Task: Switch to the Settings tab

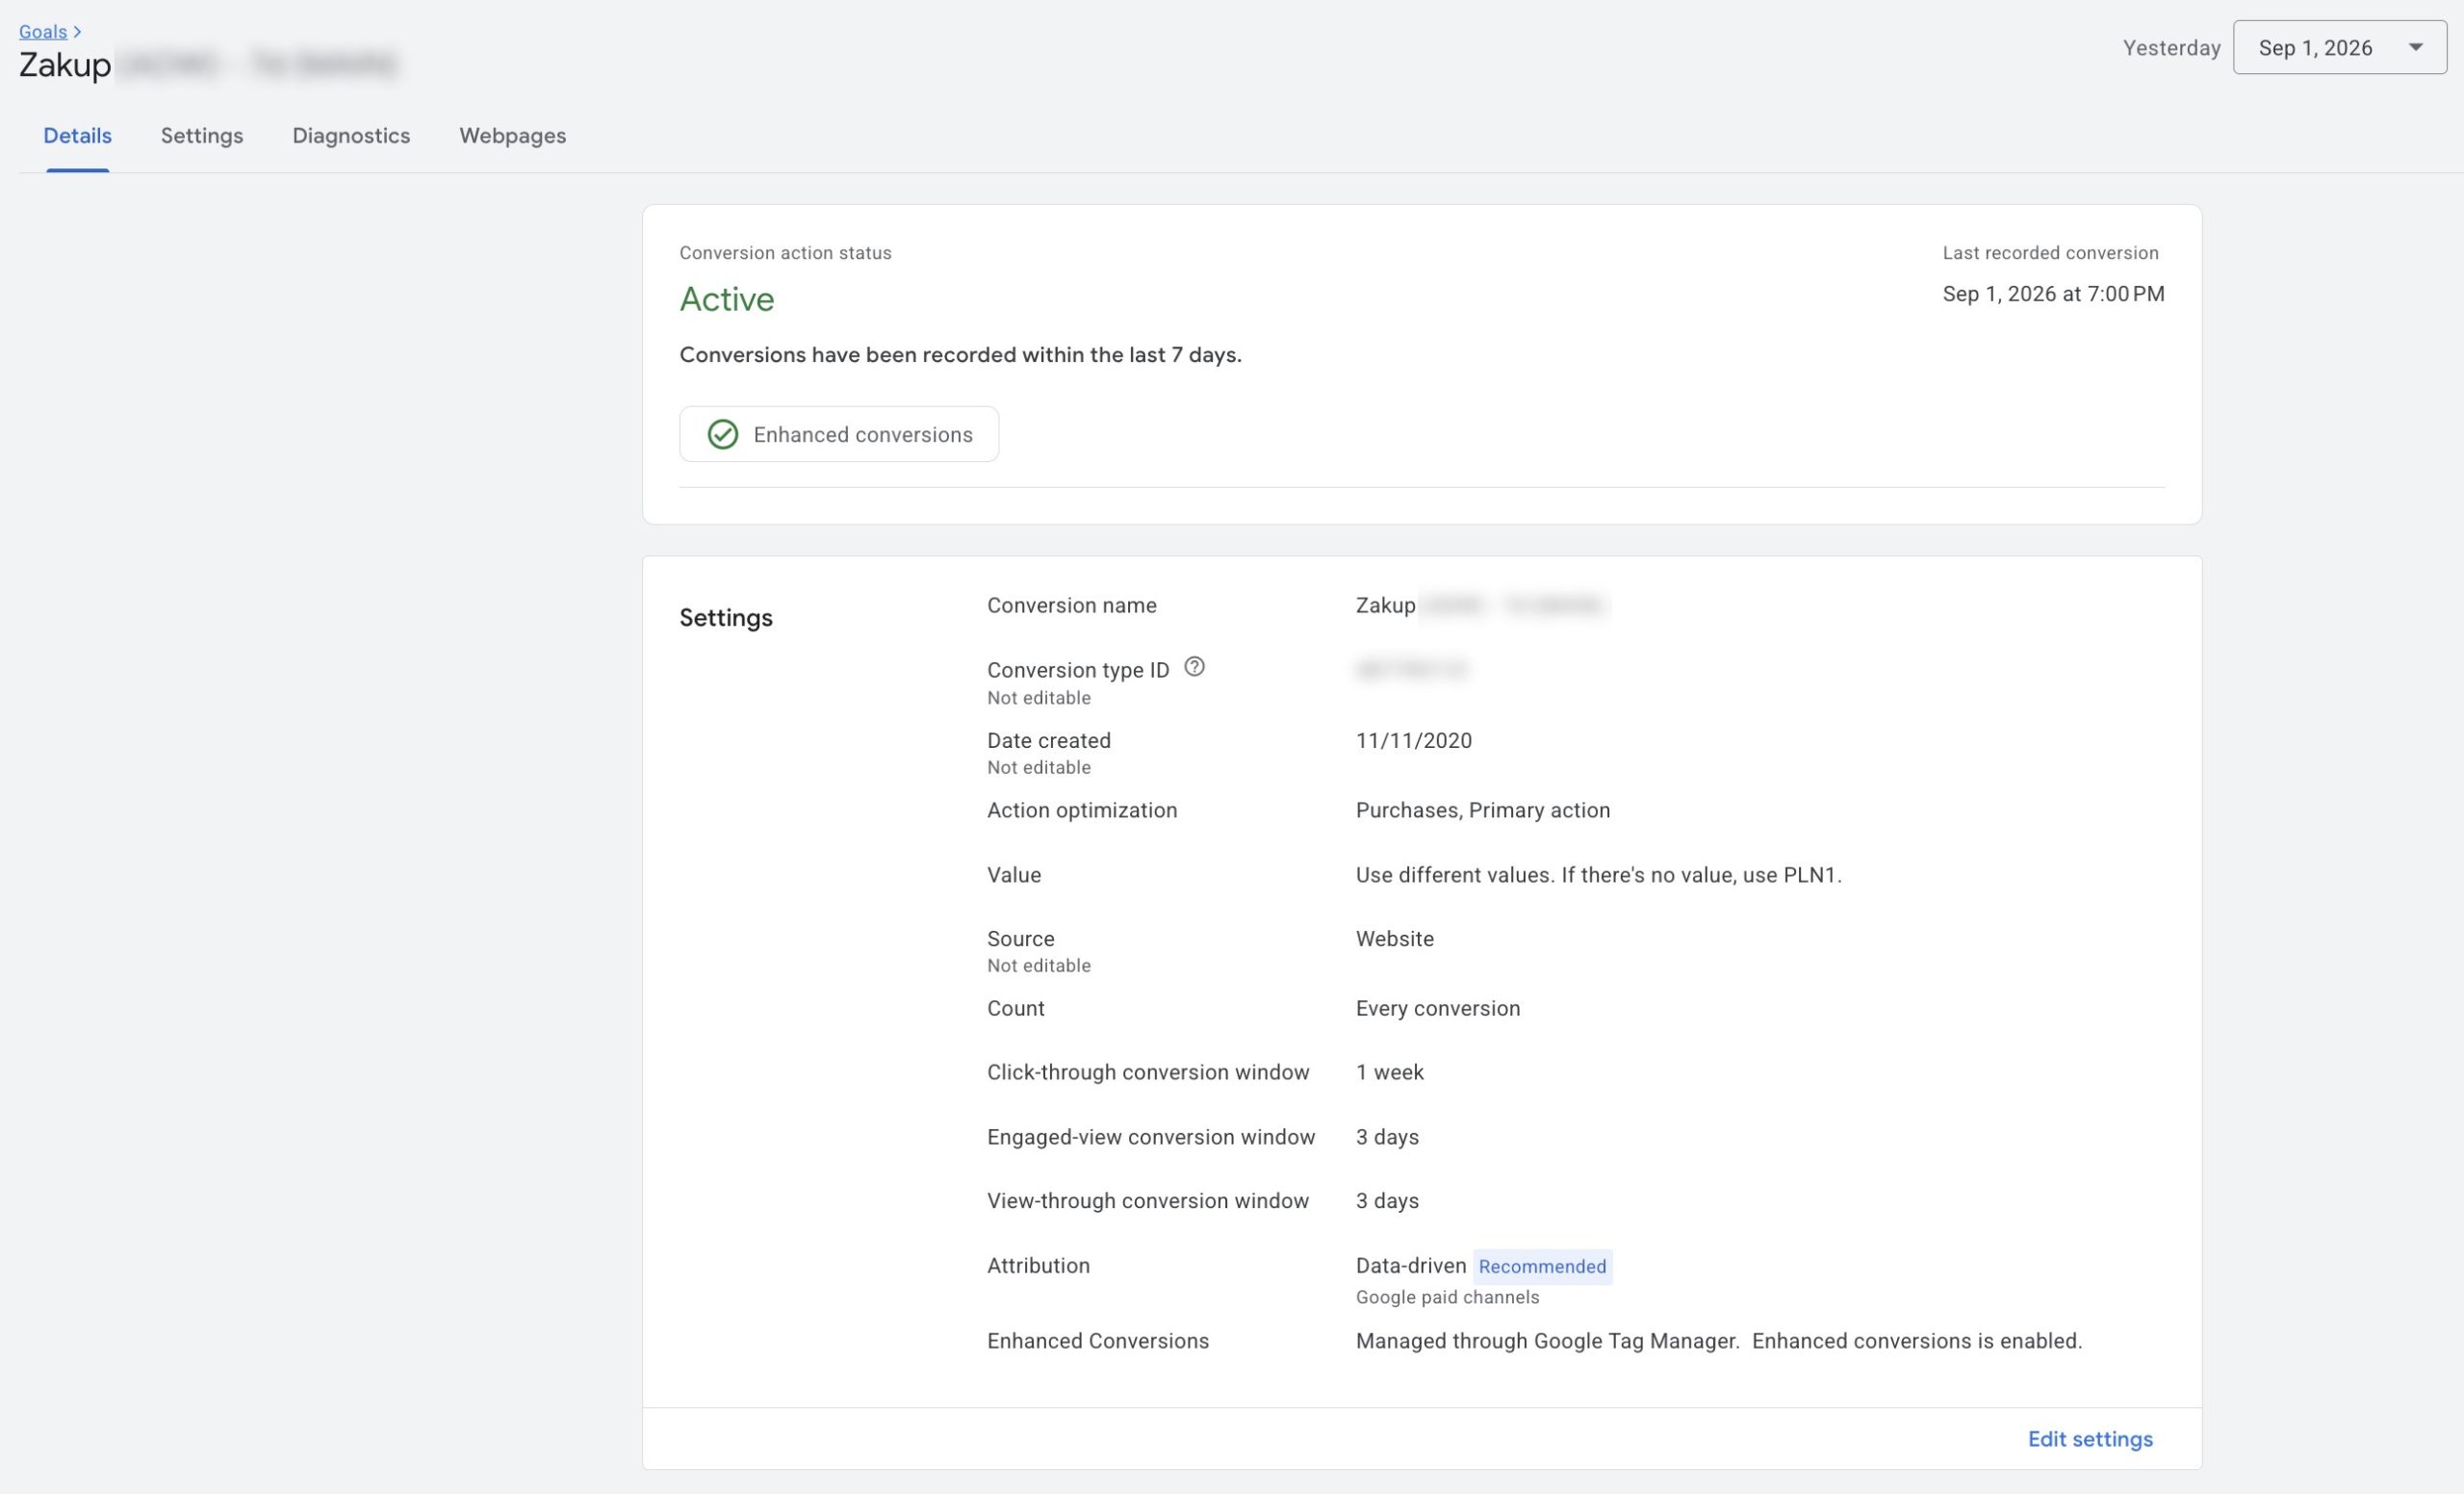Action: click(202, 136)
